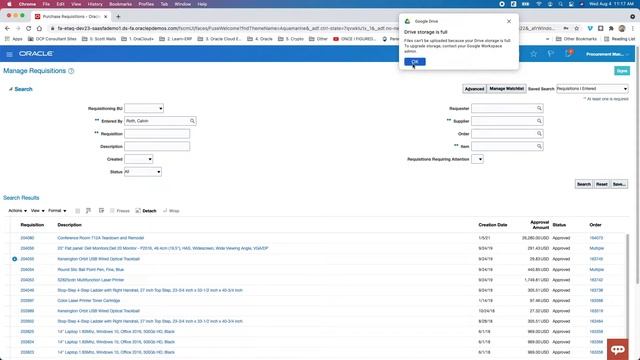The width and height of the screenshot is (640, 360).
Task: Click the Save... button
Action: point(619,184)
